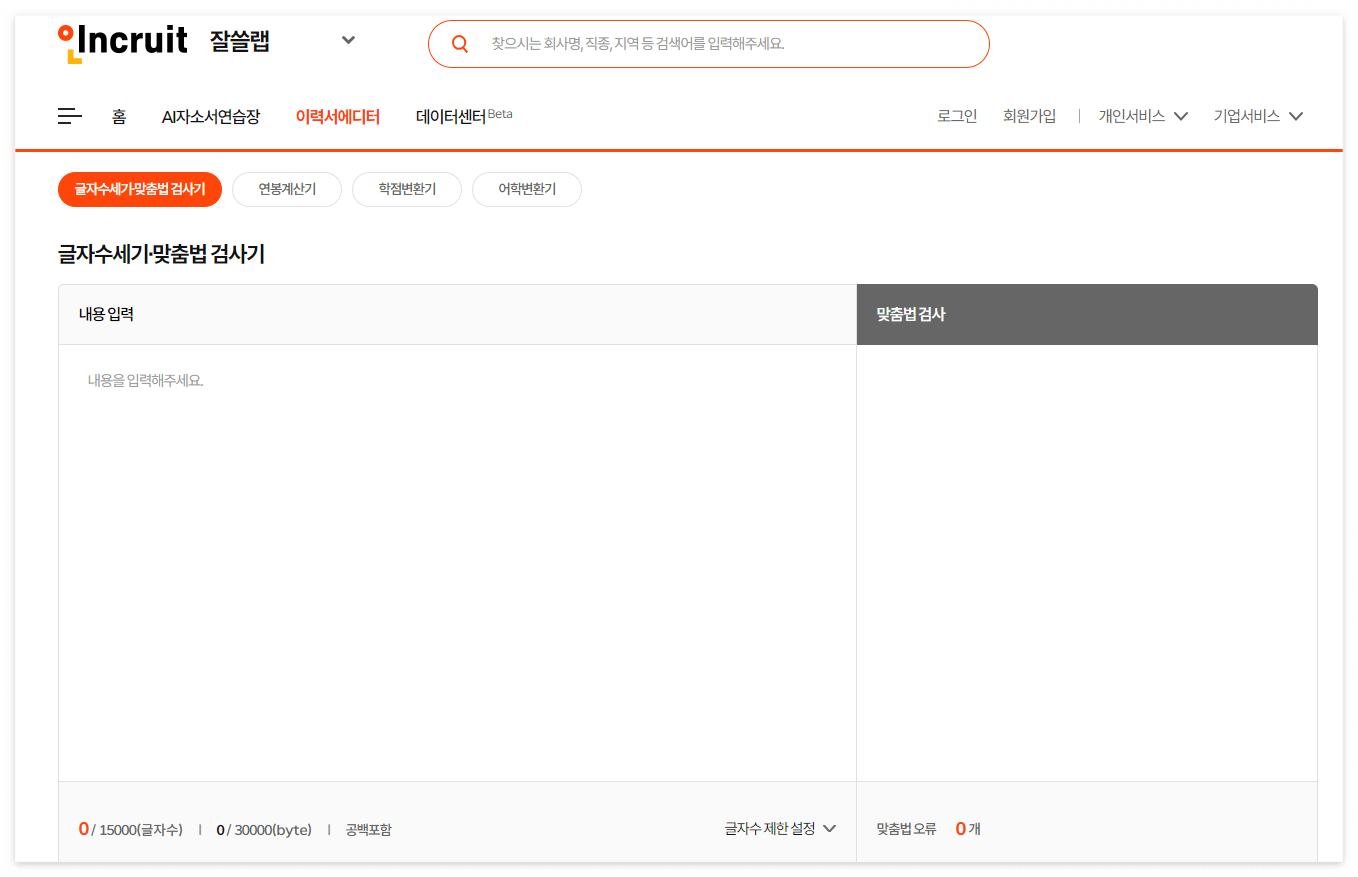Click the 로그인 link
The height and width of the screenshot is (877, 1358).
click(956, 115)
